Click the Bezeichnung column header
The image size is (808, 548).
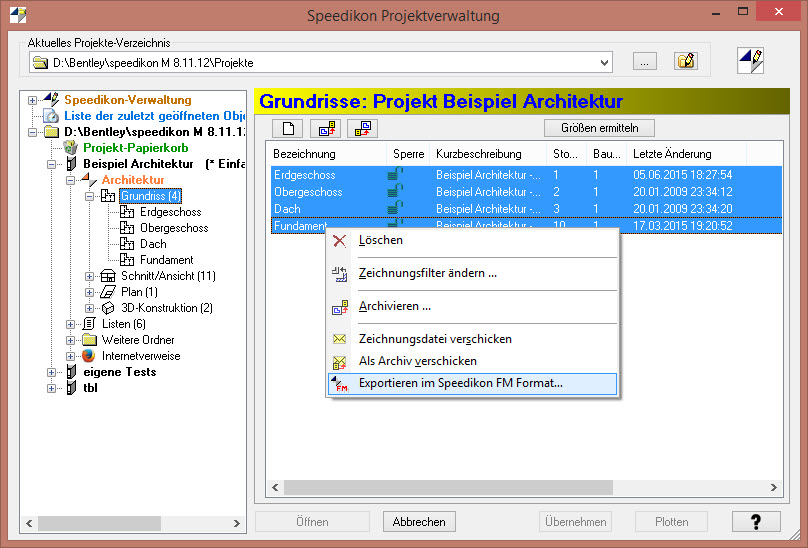[327, 154]
